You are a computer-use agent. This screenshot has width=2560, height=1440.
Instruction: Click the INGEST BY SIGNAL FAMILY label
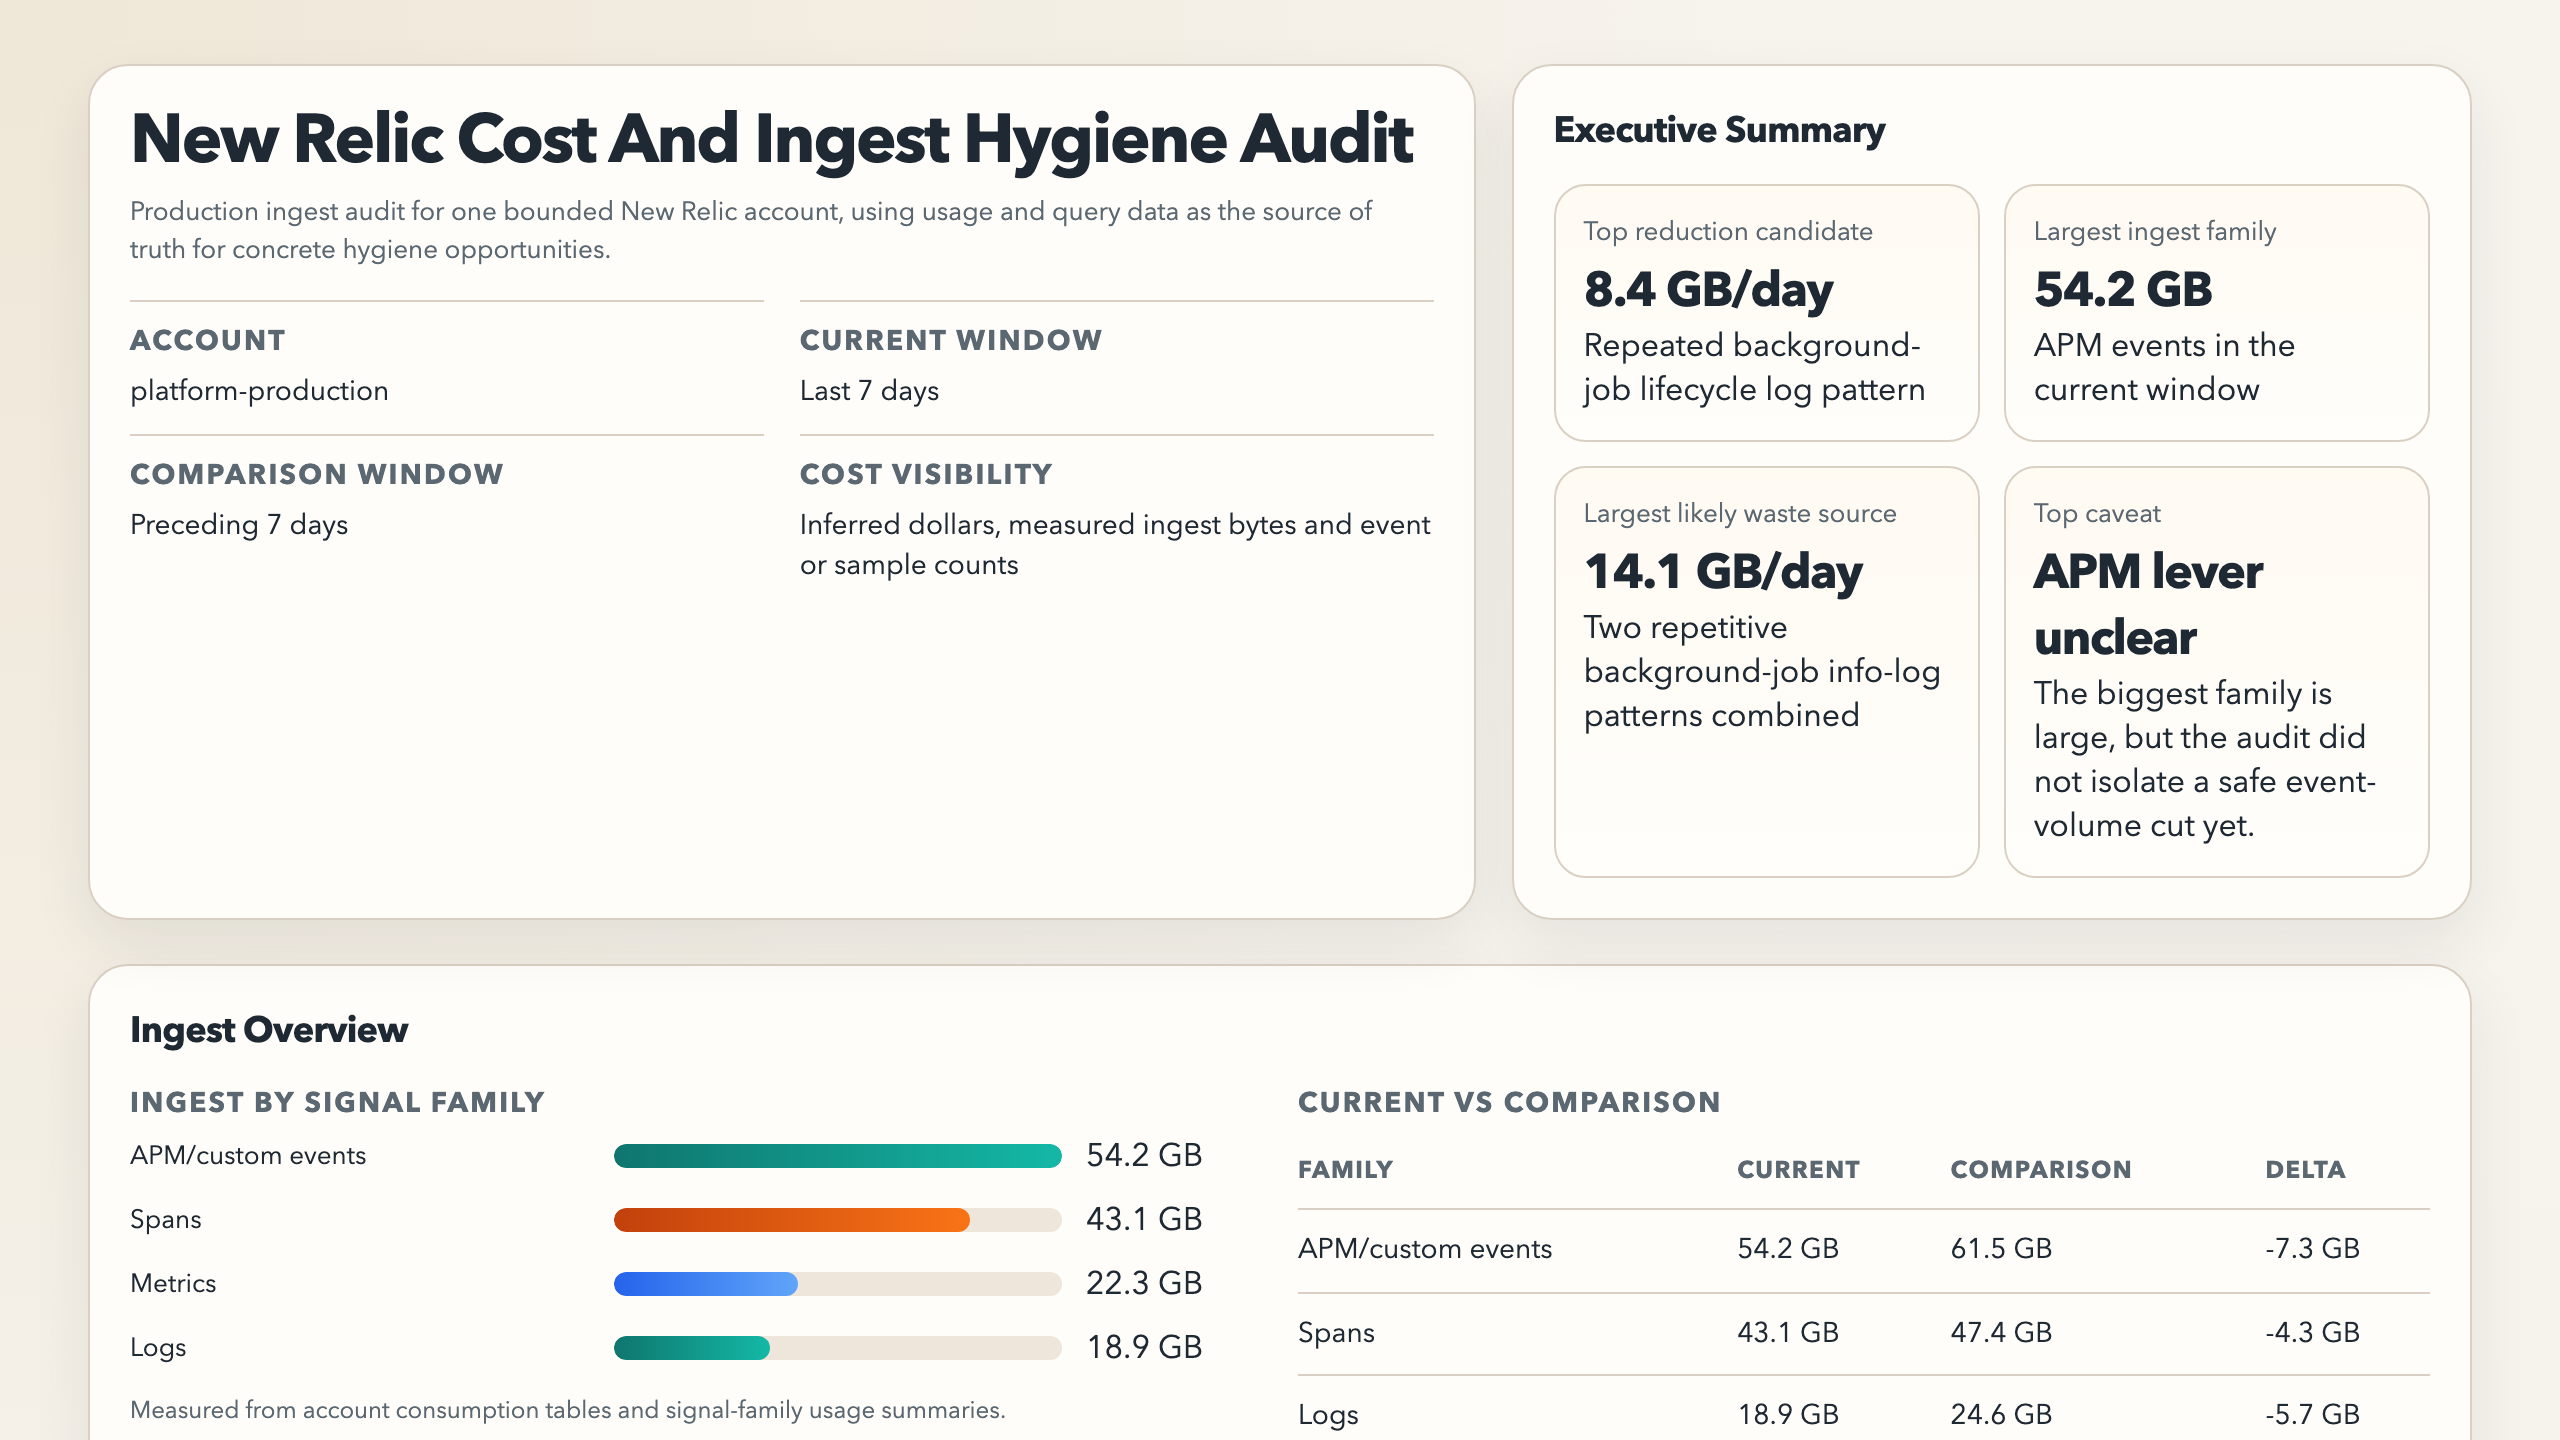point(337,1102)
